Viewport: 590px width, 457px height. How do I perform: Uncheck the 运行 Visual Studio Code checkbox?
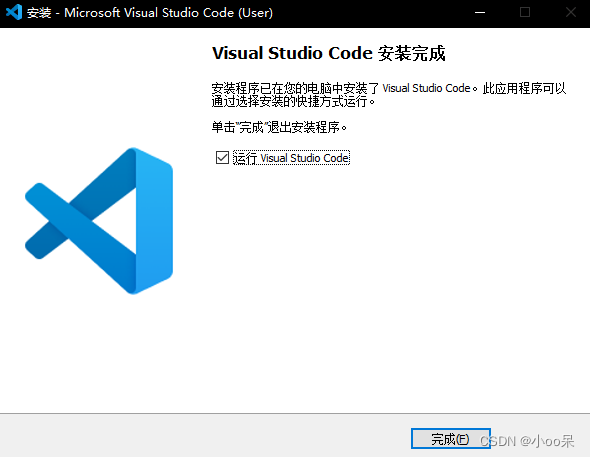(x=222, y=158)
